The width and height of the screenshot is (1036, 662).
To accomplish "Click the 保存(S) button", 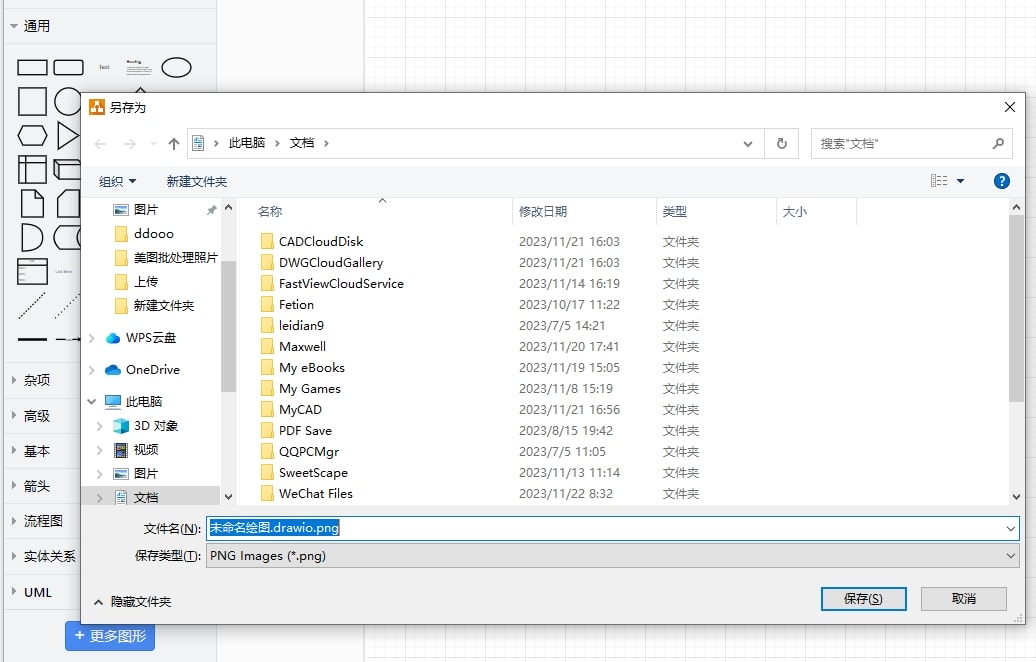I will tap(862, 598).
